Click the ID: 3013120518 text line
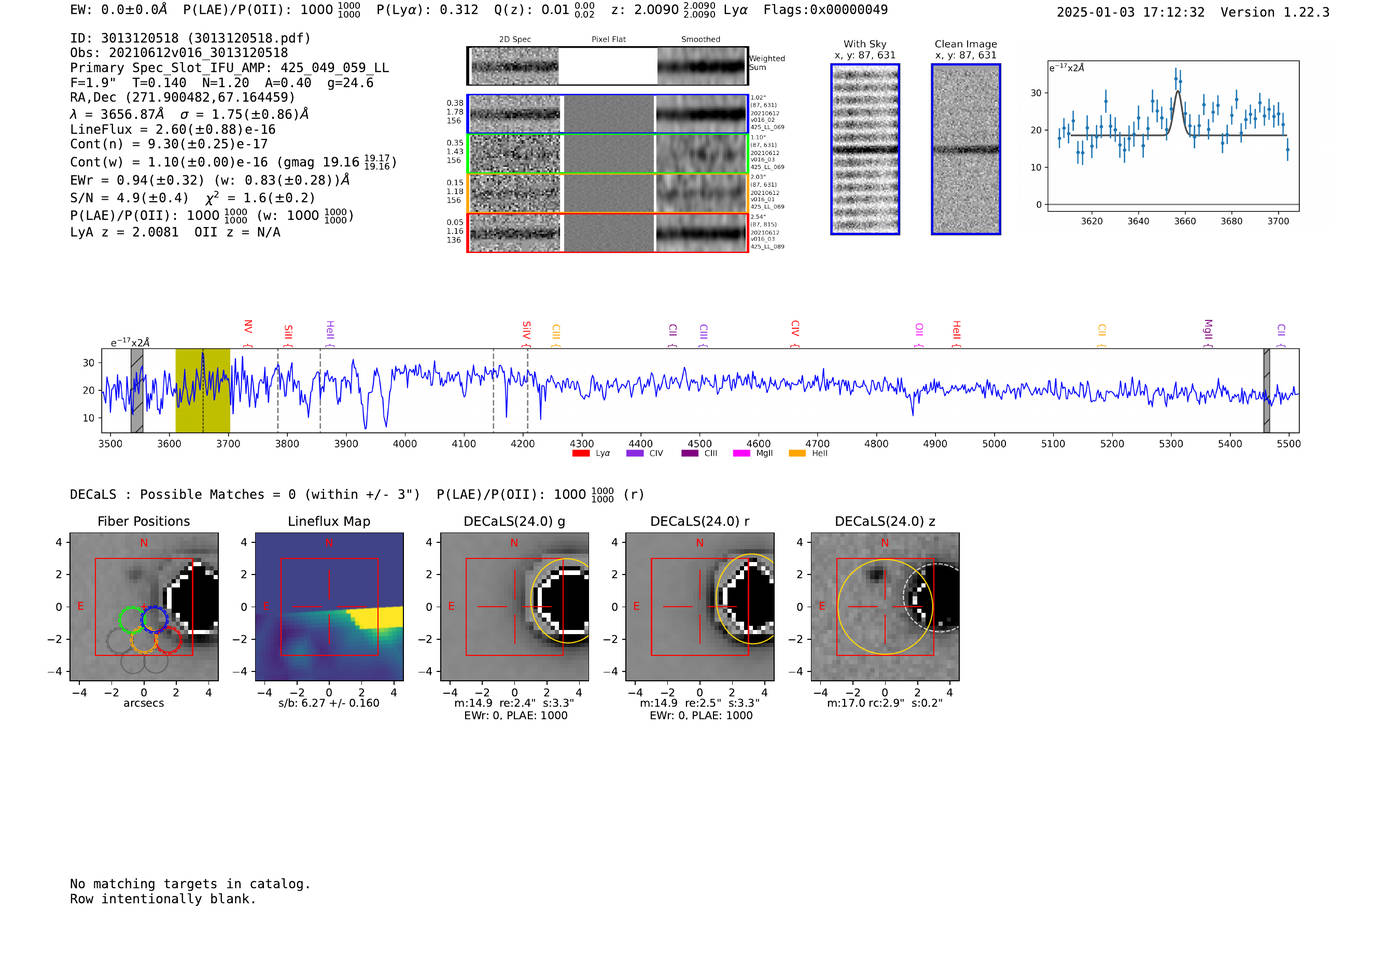This screenshot has width=1400, height=953. pyautogui.click(x=190, y=38)
